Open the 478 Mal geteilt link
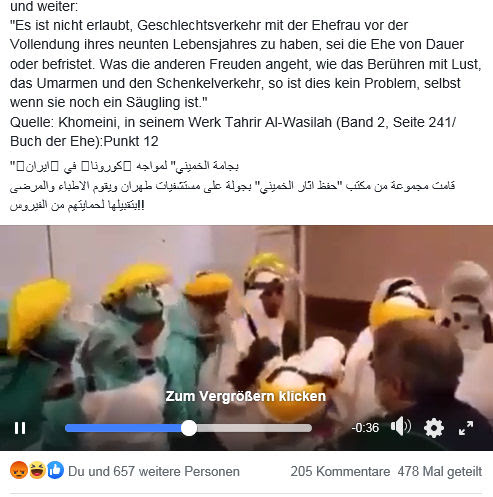Image resolution: width=493 pixels, height=497 pixels. tap(440, 471)
